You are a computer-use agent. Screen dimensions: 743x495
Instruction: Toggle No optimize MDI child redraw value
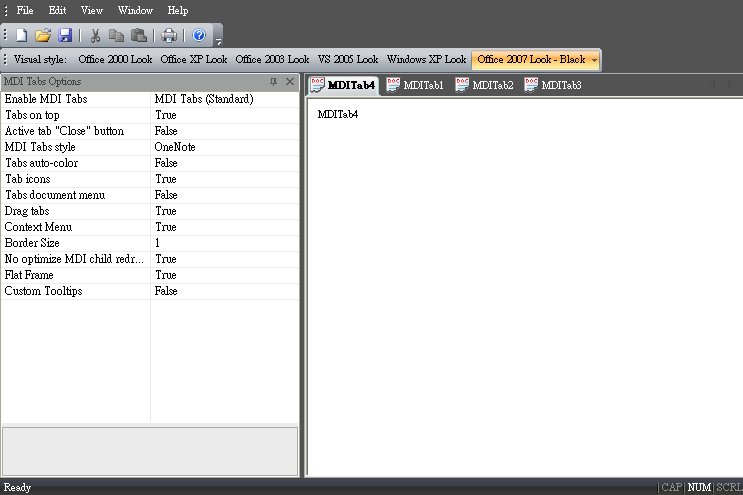coord(225,259)
